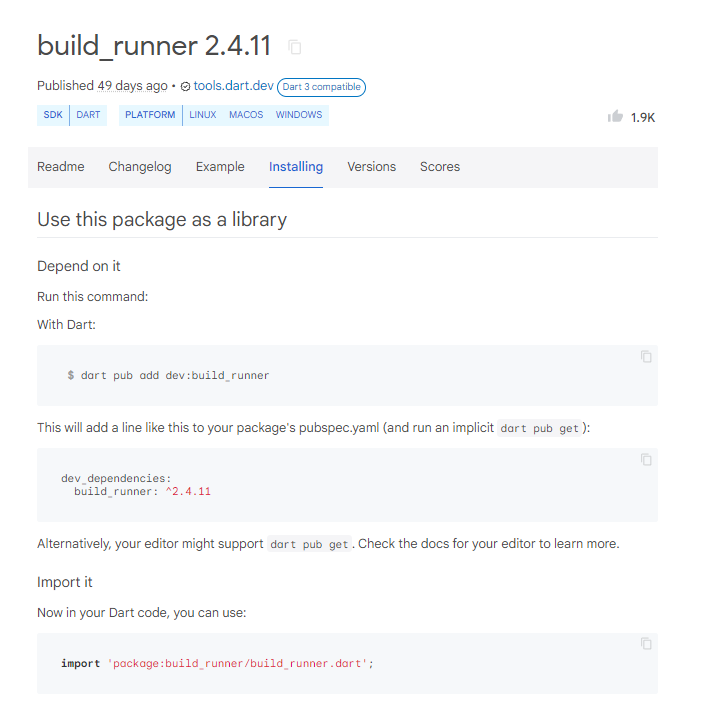This screenshot has height=727, width=703.
Task: Click 'dart pub get' in Alternatively sentence
Action: 309,544
